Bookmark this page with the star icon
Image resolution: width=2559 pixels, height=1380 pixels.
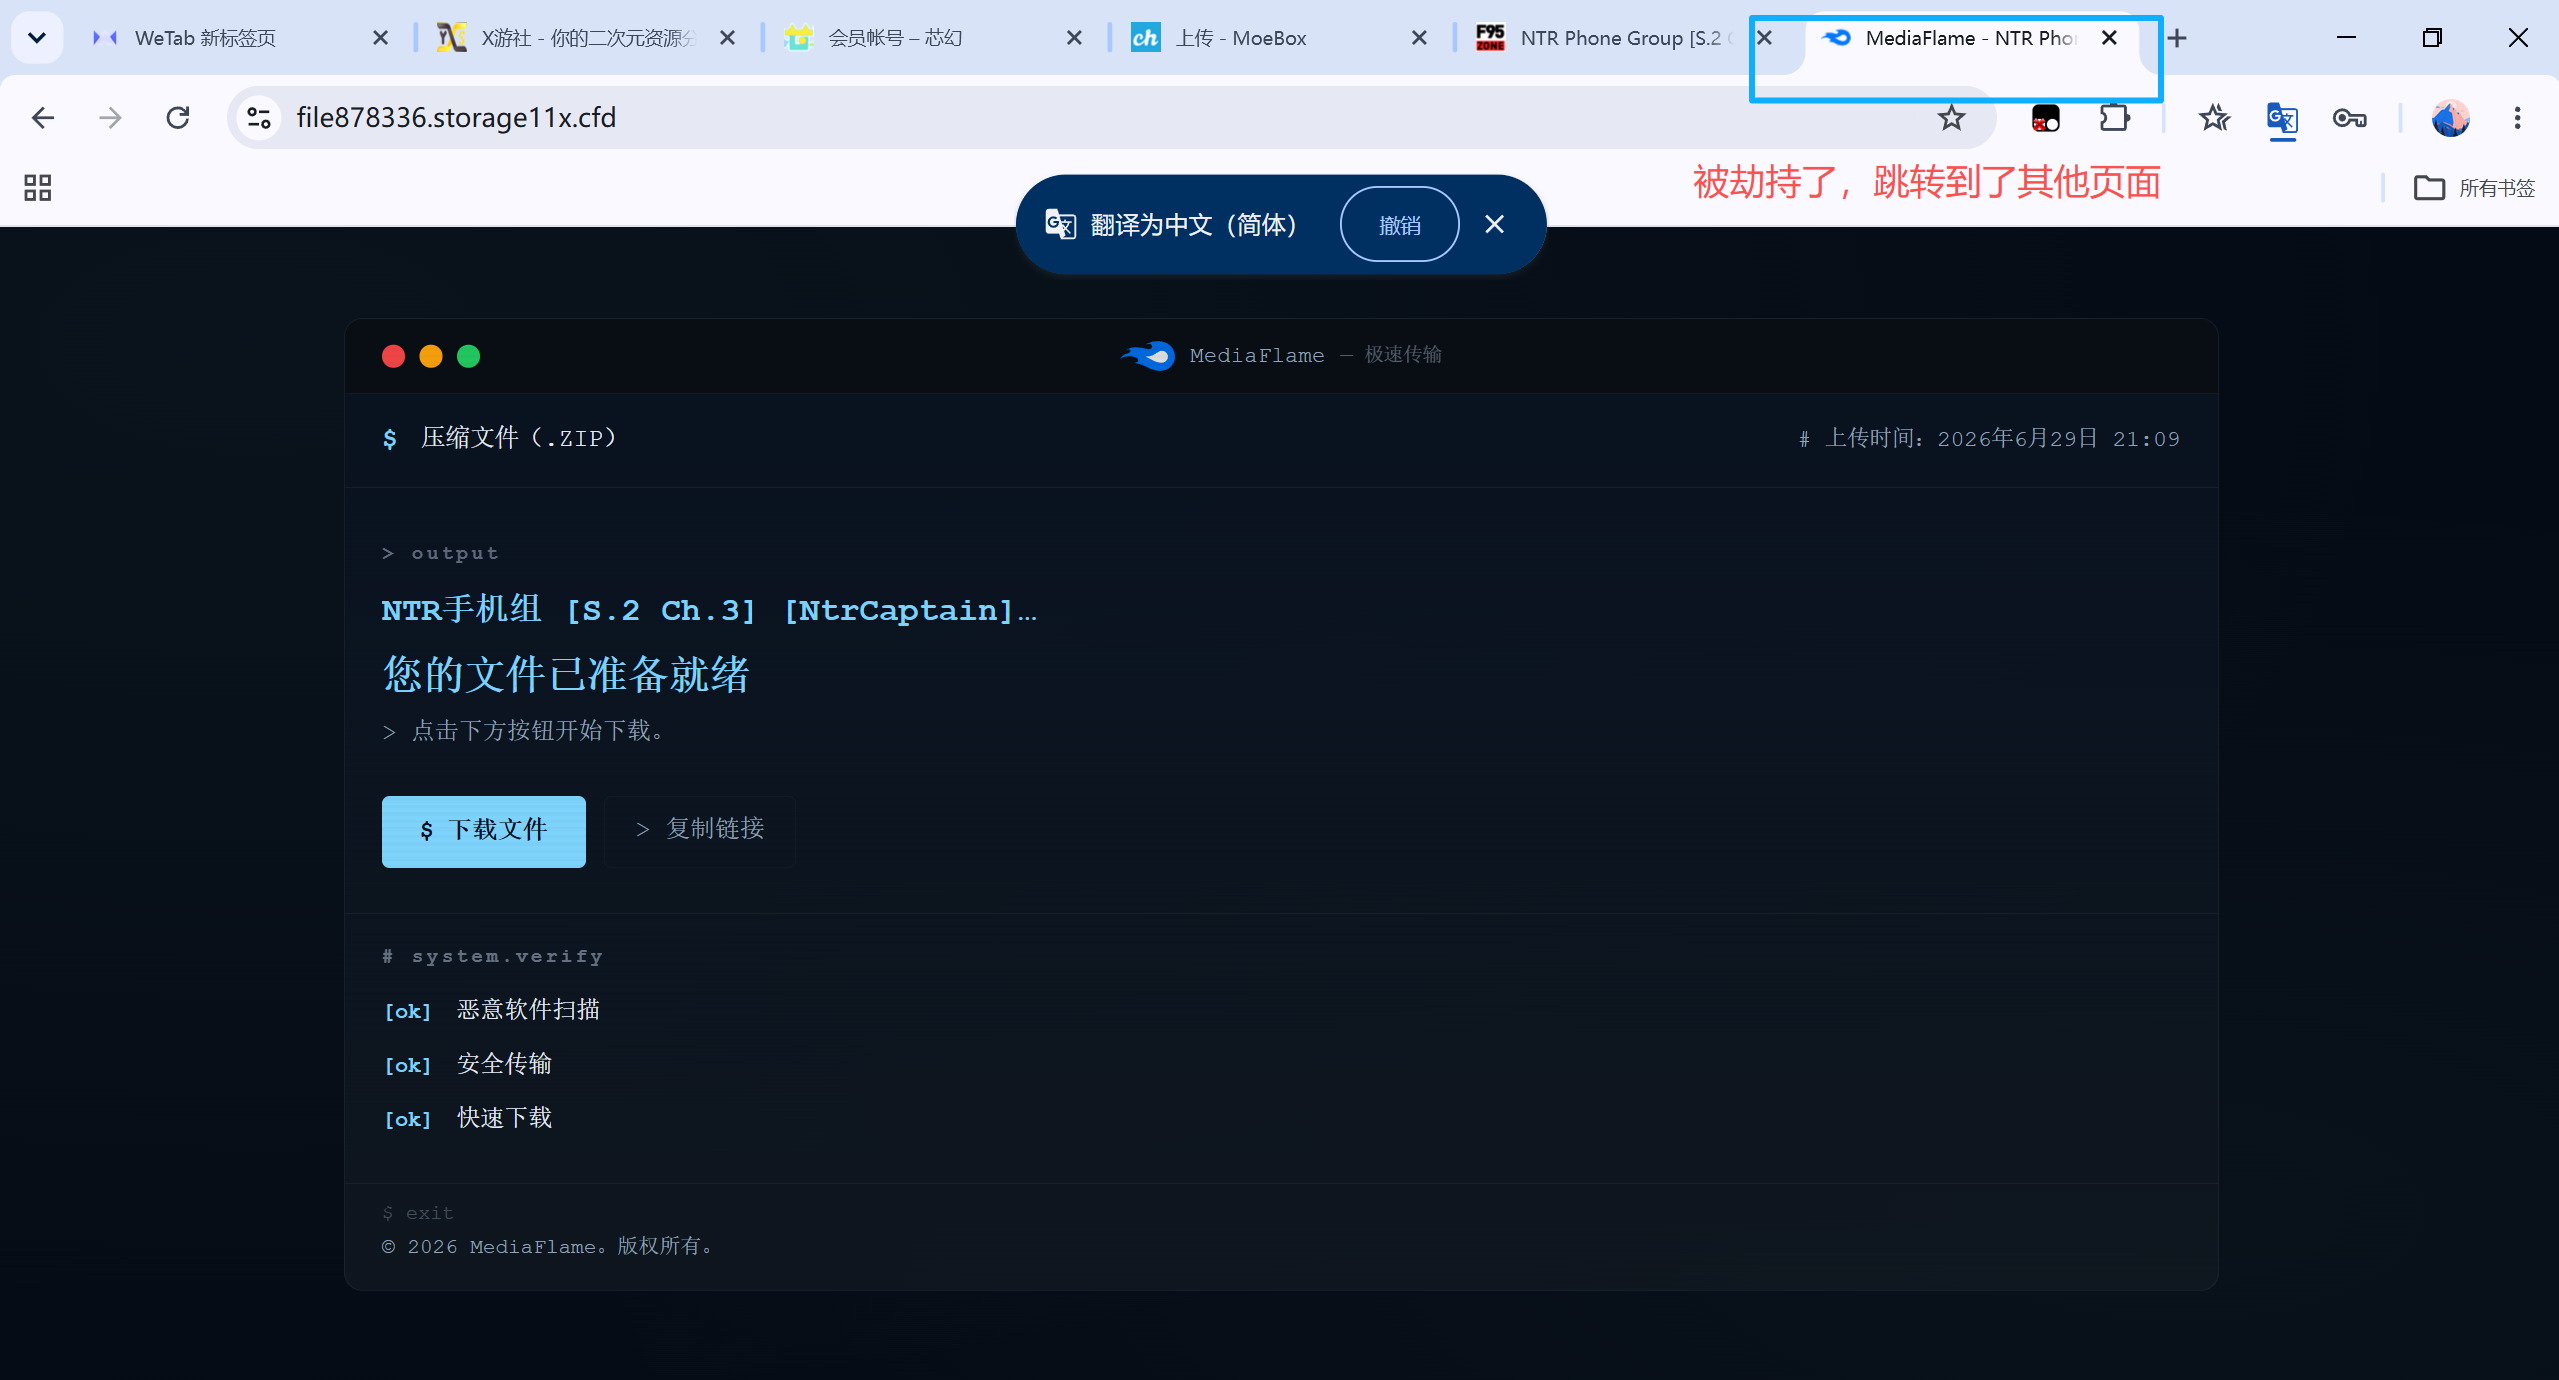coord(1951,118)
